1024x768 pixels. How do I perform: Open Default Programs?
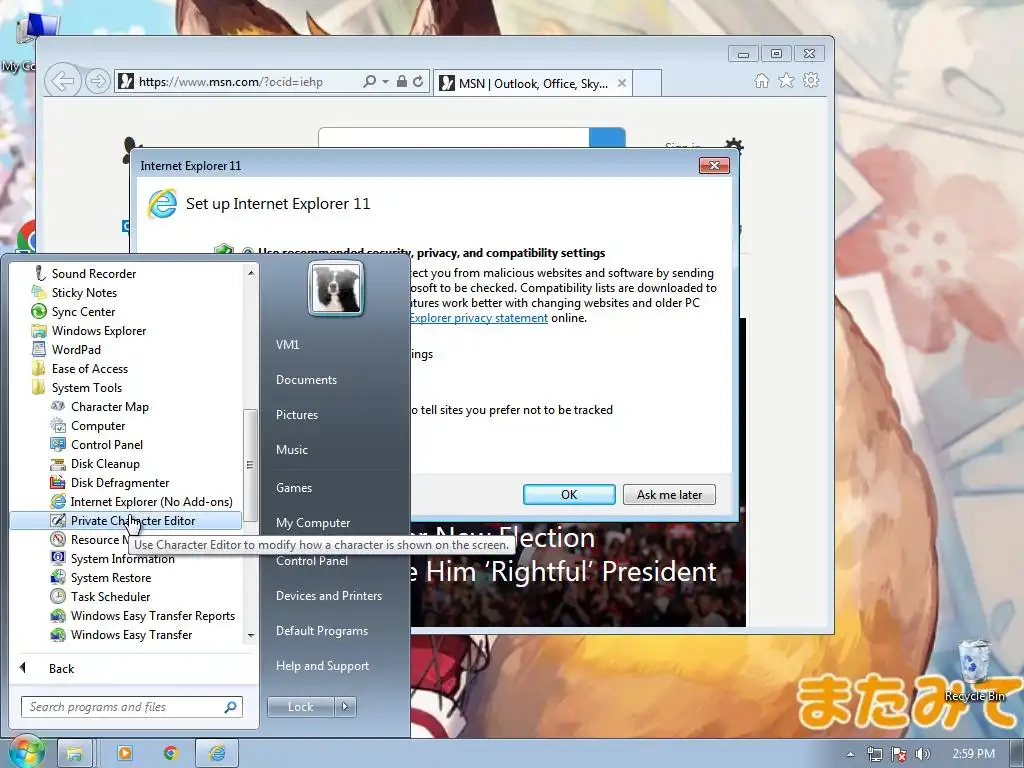pyautogui.click(x=322, y=631)
